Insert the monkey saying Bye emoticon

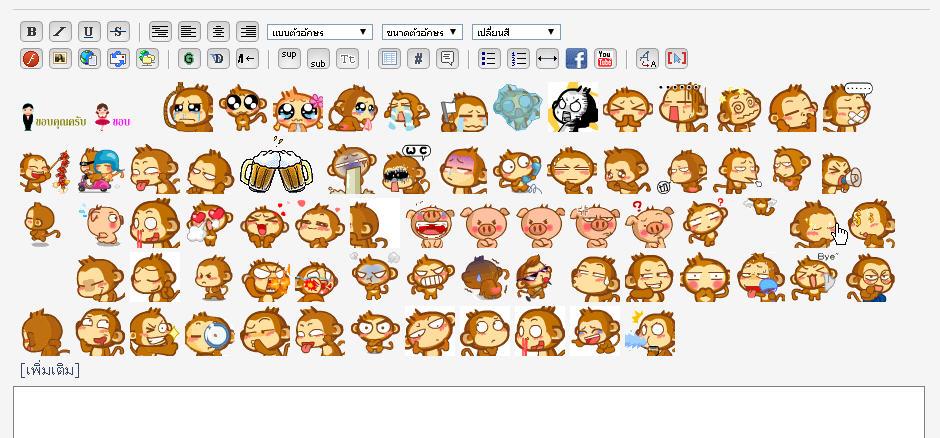(815, 277)
